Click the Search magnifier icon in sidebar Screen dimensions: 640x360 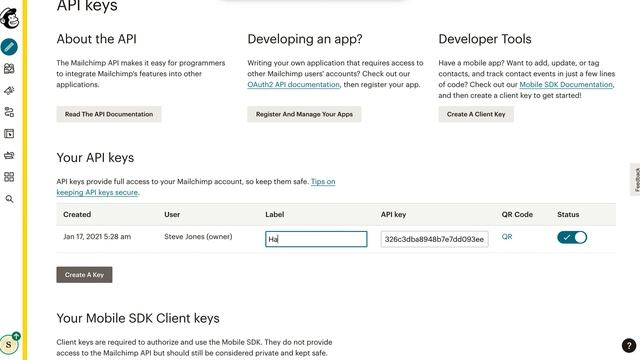coord(9,199)
